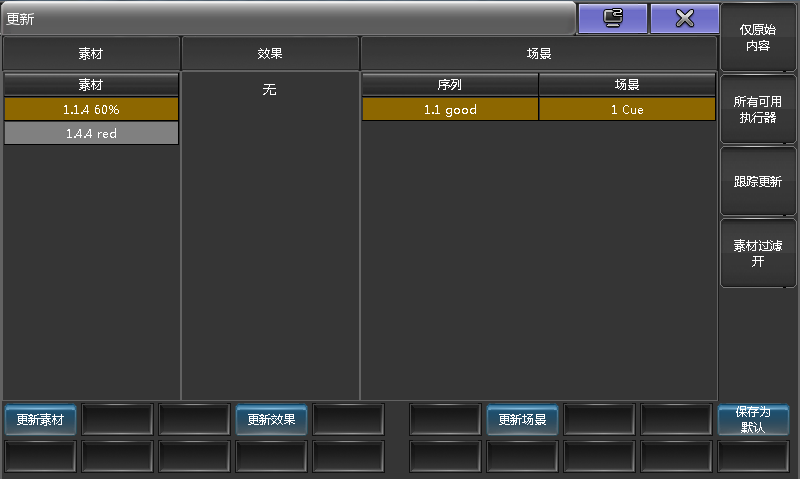Click the display-switch icon in the title bar
This screenshot has width=800, height=479.
click(x=612, y=18)
